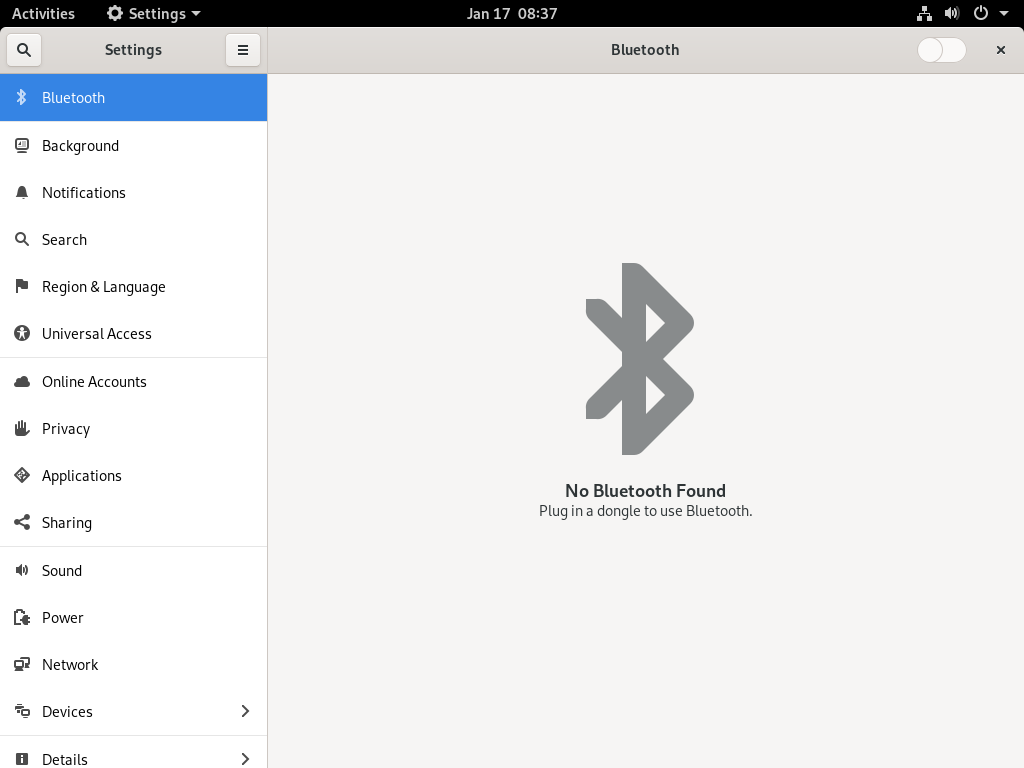The height and width of the screenshot is (768, 1024).
Task: Open the hamburger menu in Settings header
Action: [243, 50]
